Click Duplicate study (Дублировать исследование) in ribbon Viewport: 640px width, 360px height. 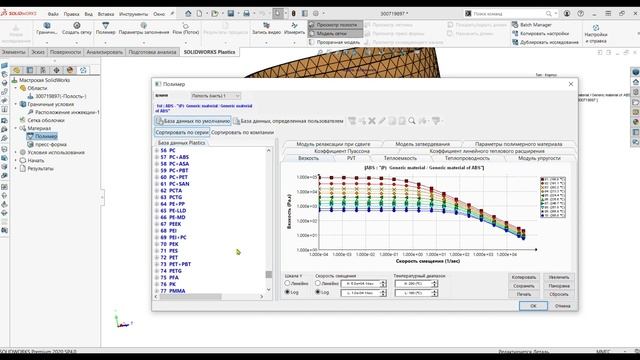point(545,42)
